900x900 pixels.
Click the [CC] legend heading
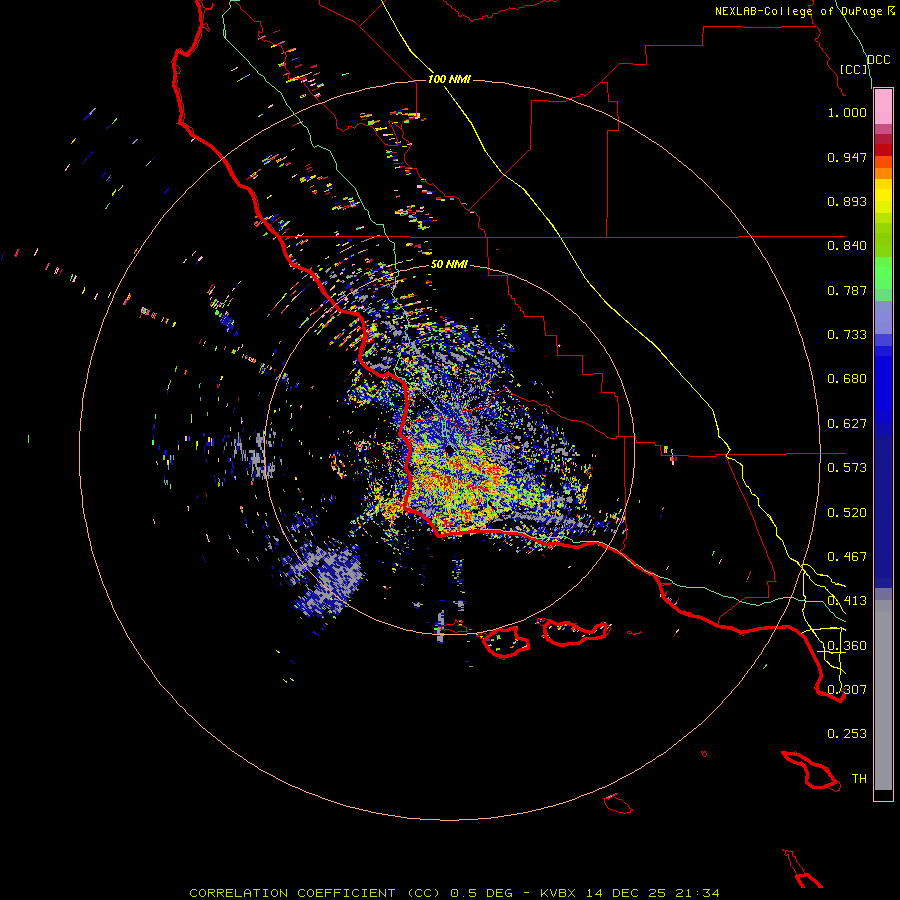pos(854,69)
